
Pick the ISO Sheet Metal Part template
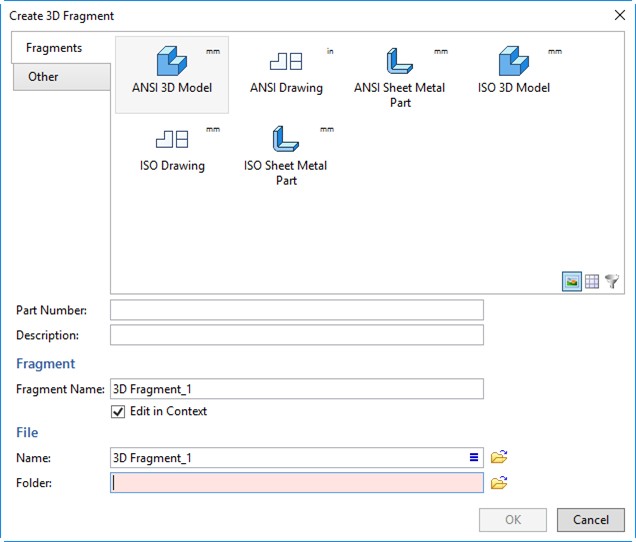(x=286, y=153)
